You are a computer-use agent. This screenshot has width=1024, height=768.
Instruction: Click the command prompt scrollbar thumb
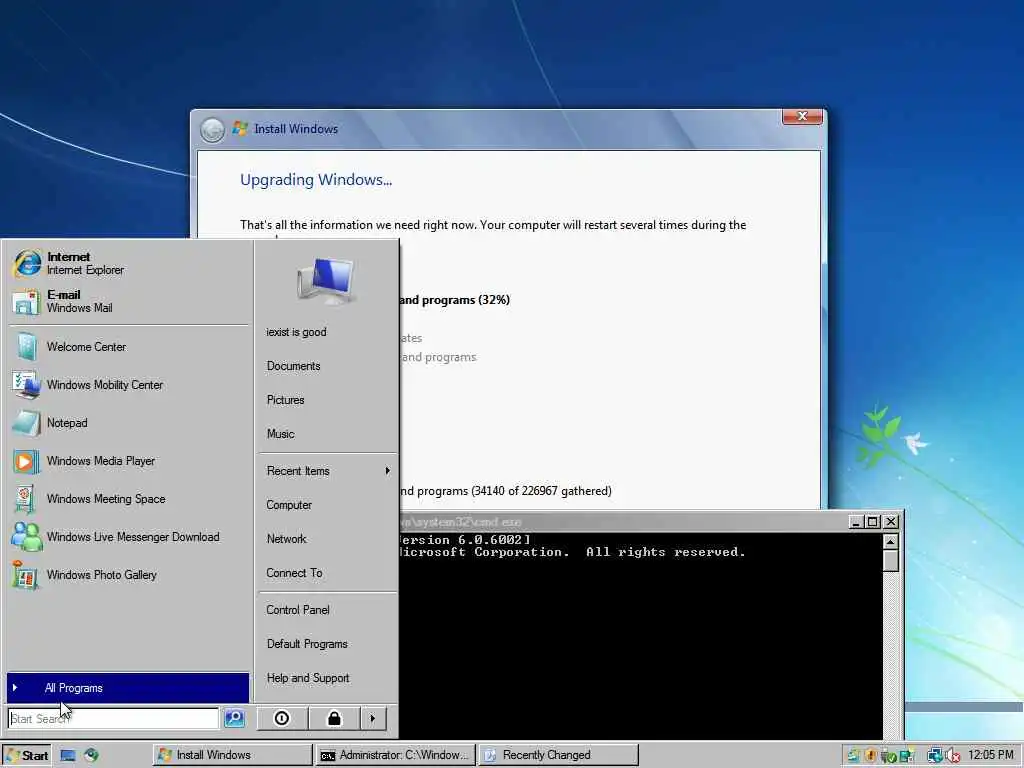pos(890,561)
